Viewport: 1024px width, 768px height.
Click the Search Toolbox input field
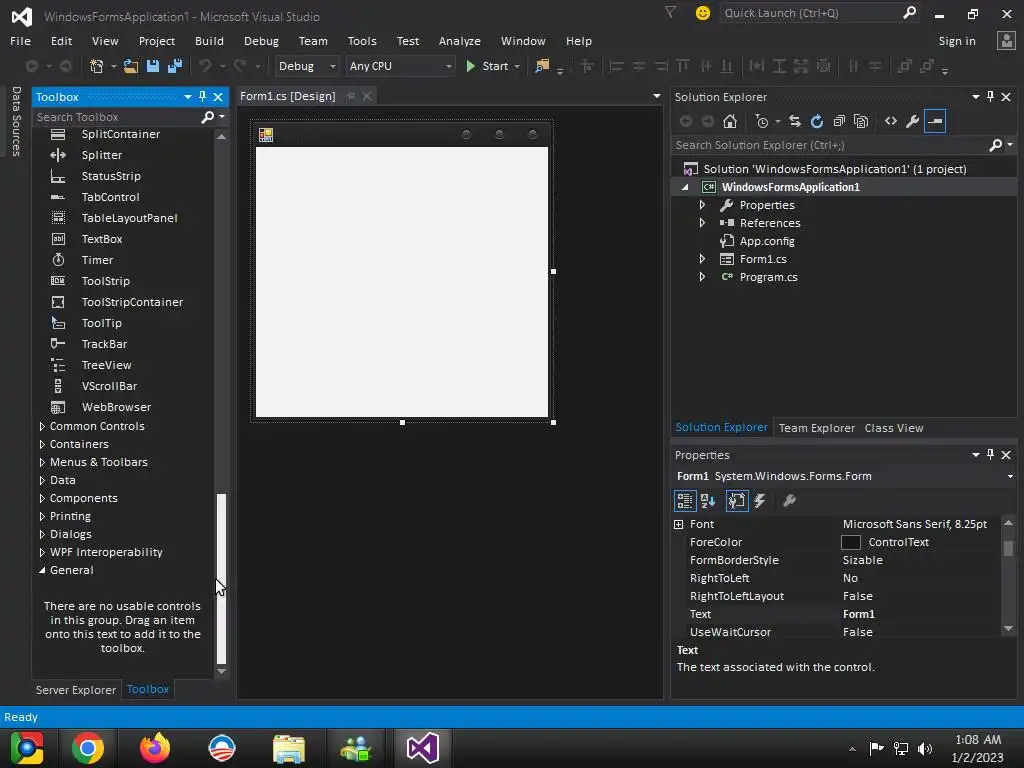pyautogui.click(x=116, y=117)
